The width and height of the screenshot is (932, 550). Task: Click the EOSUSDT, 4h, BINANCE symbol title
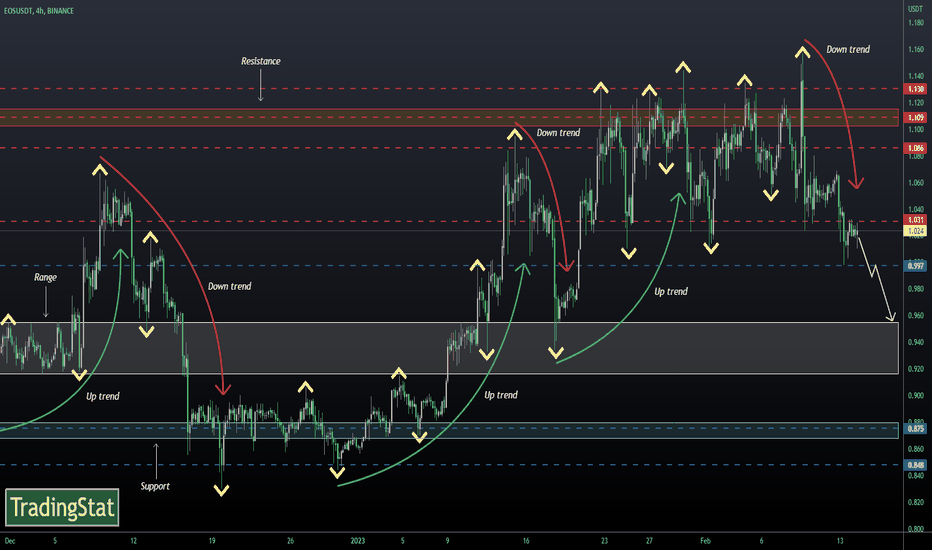coord(39,11)
